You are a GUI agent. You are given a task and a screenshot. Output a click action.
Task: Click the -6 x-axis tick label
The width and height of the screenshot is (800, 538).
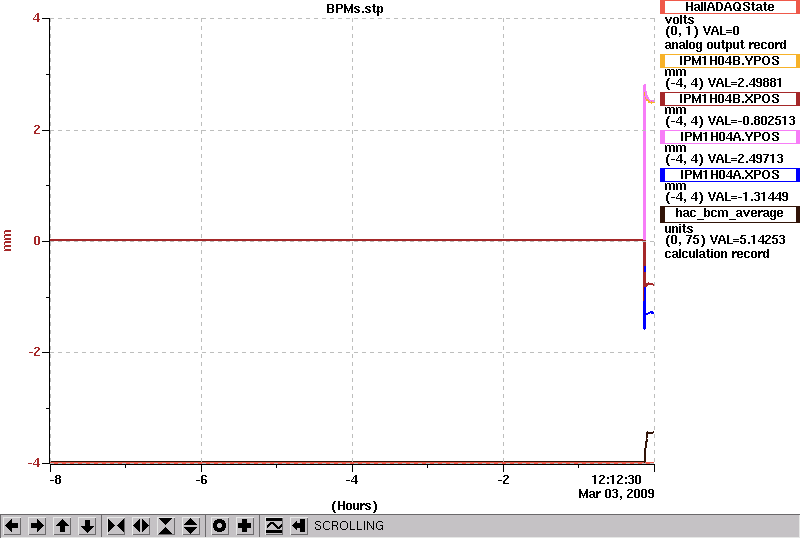tap(202, 480)
